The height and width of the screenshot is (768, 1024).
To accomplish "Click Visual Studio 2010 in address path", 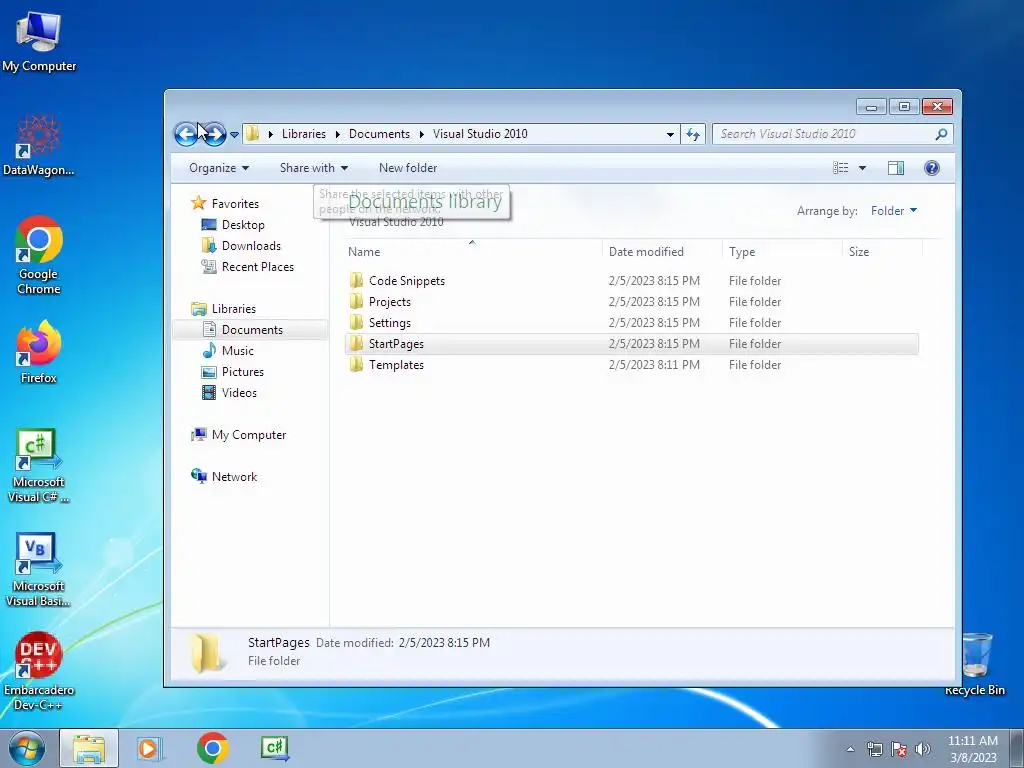I will click(480, 134).
